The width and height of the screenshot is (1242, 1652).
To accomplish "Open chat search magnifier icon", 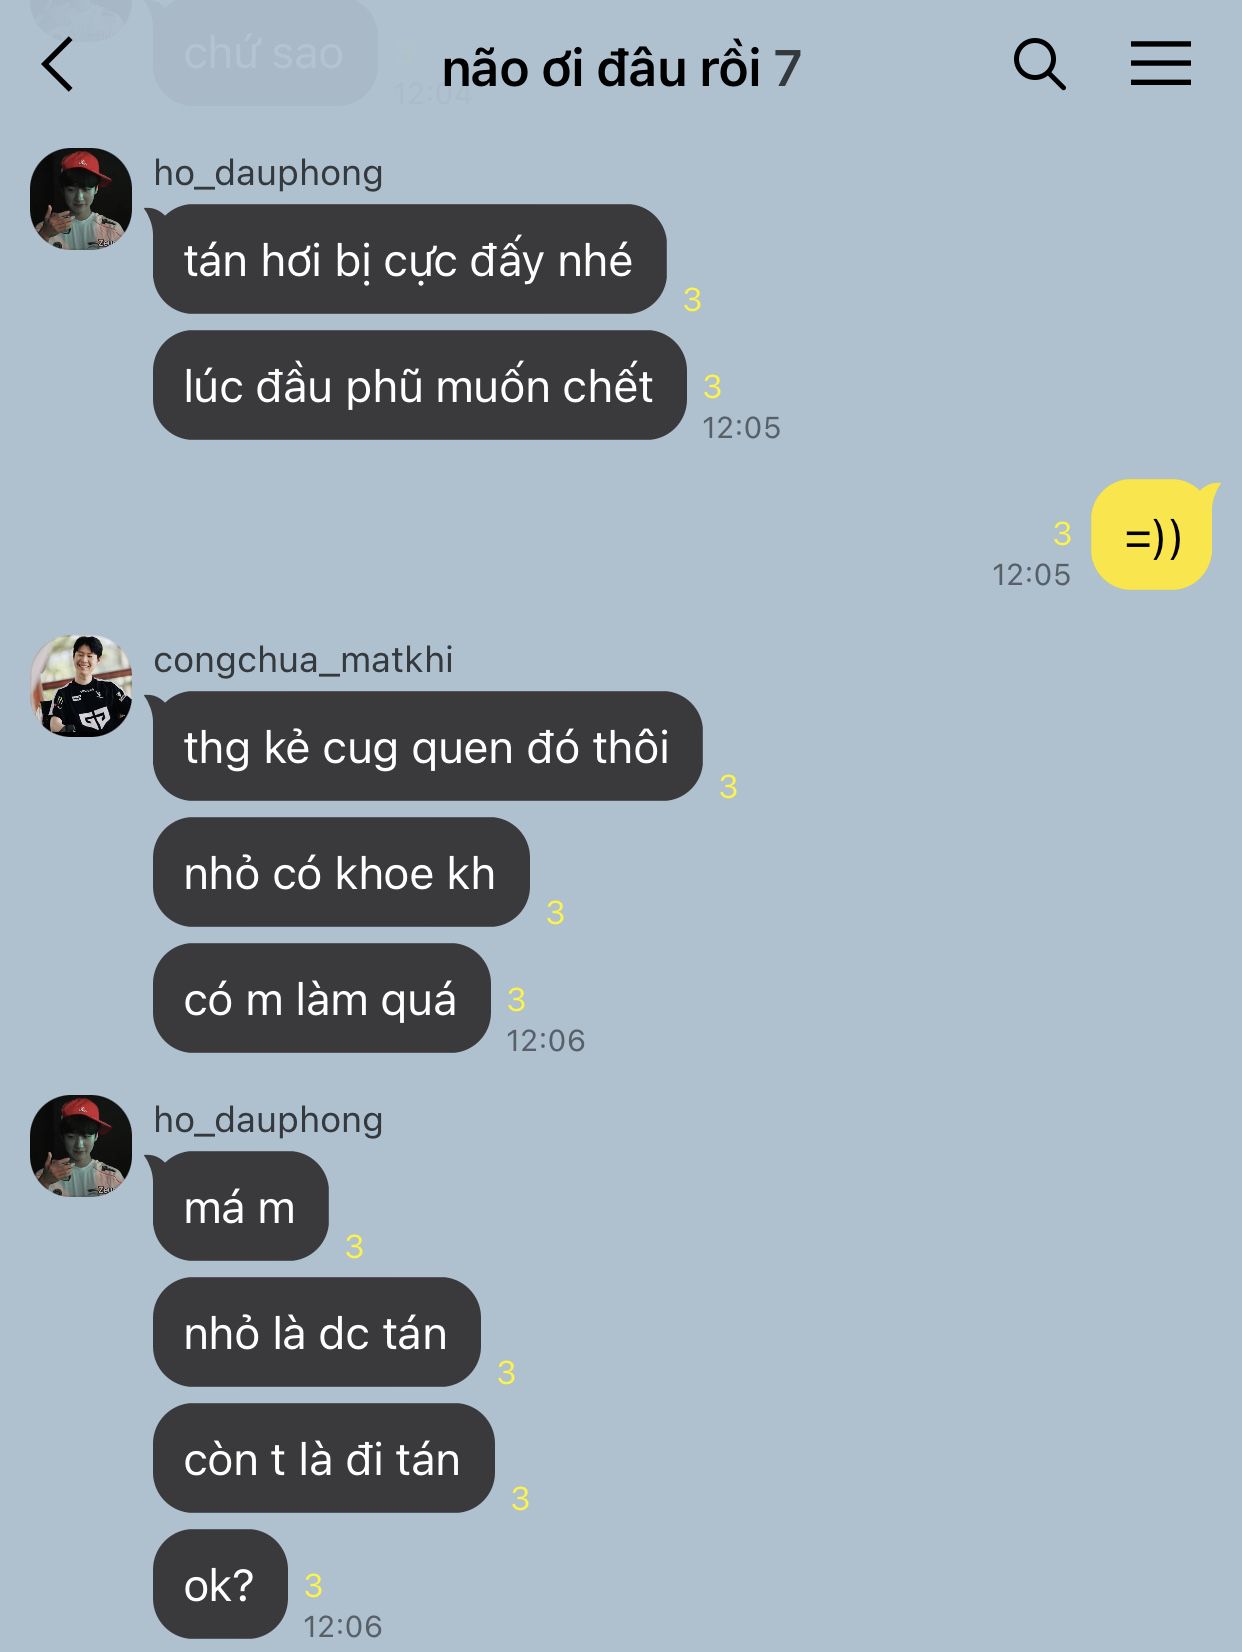I will [1039, 65].
